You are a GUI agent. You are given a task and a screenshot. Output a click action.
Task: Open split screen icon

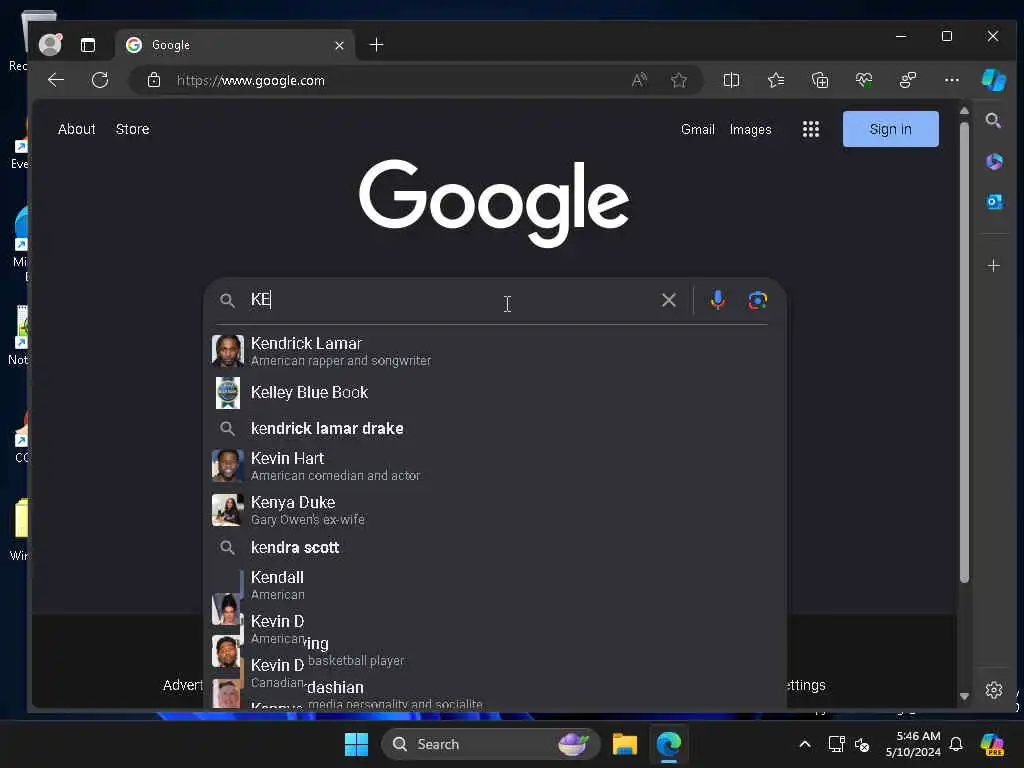731,80
